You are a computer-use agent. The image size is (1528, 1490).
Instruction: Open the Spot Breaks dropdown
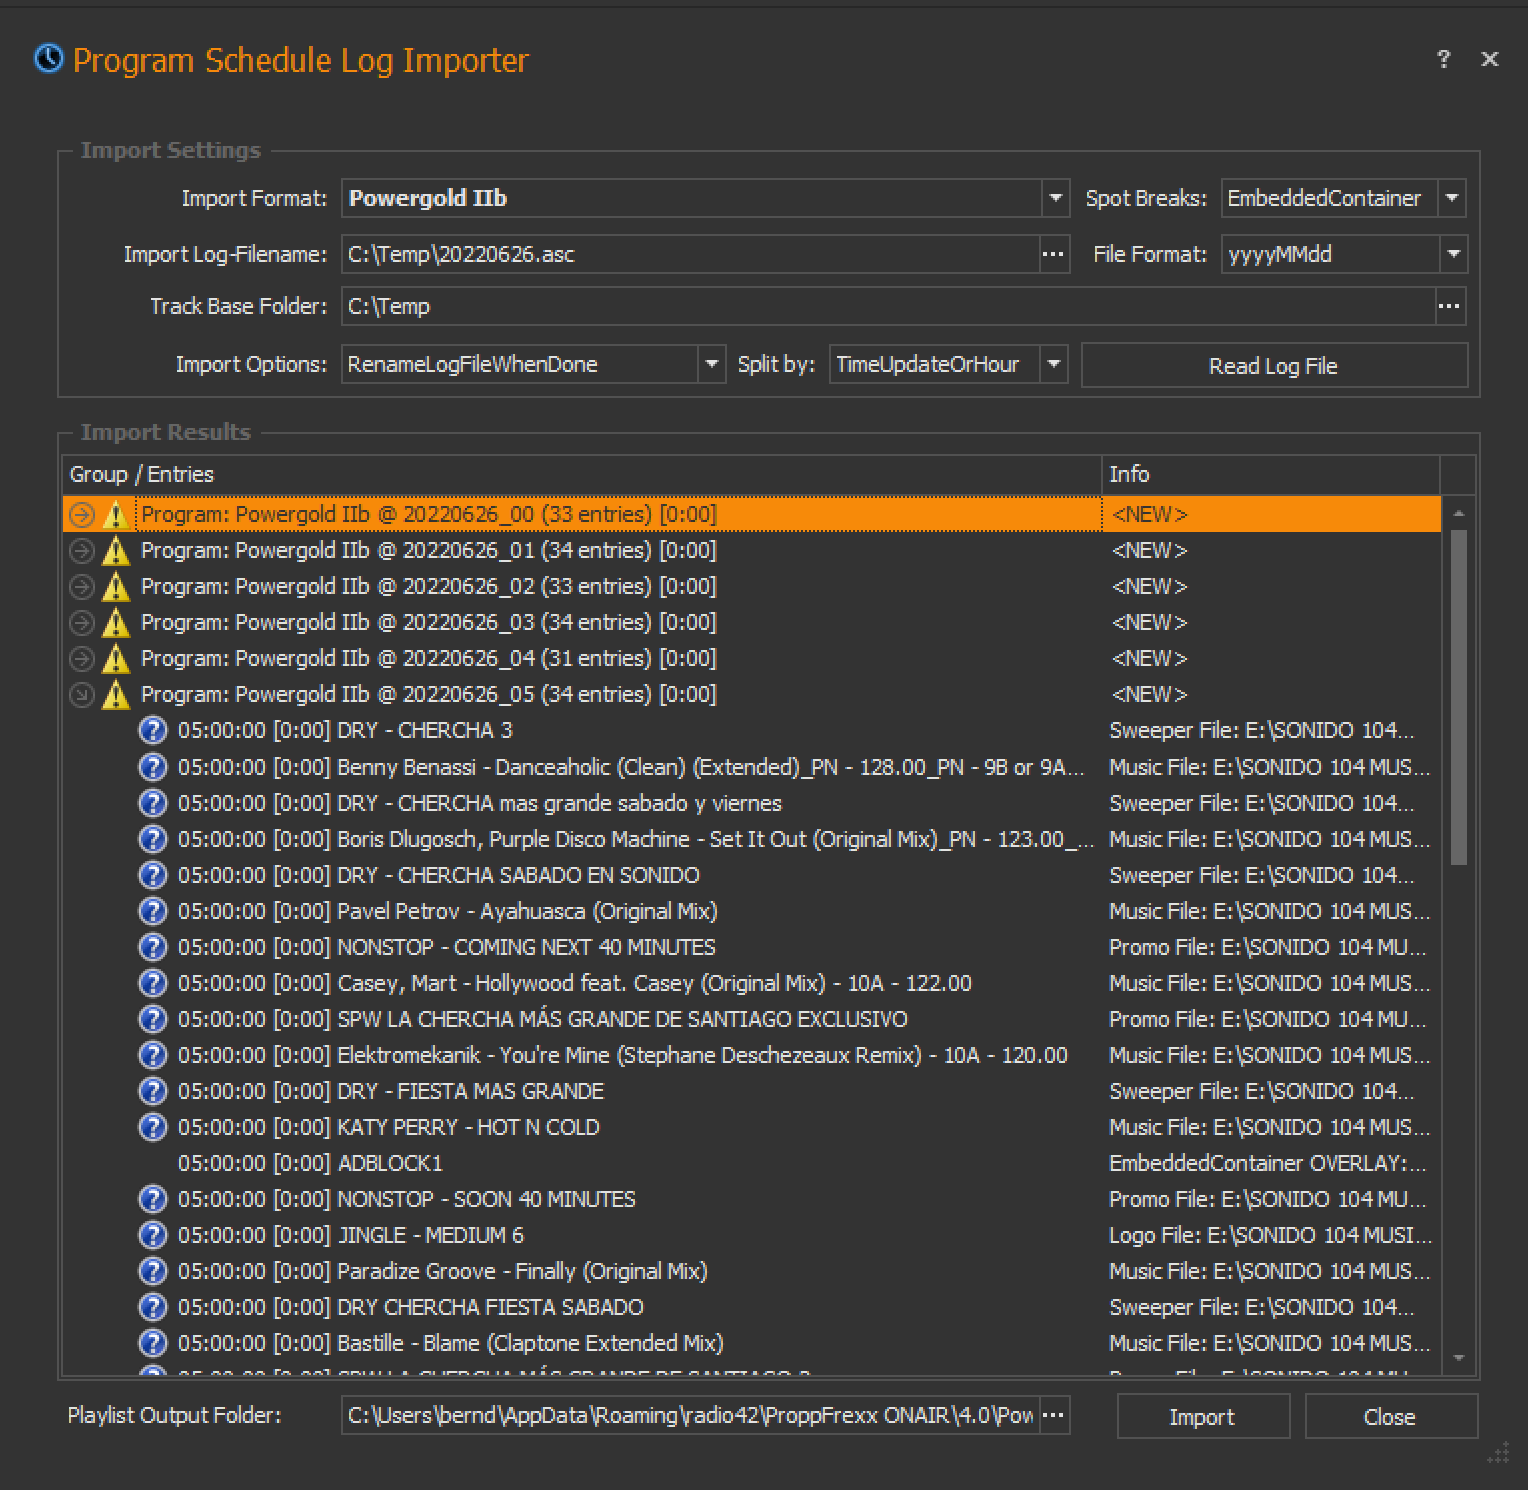click(1452, 198)
